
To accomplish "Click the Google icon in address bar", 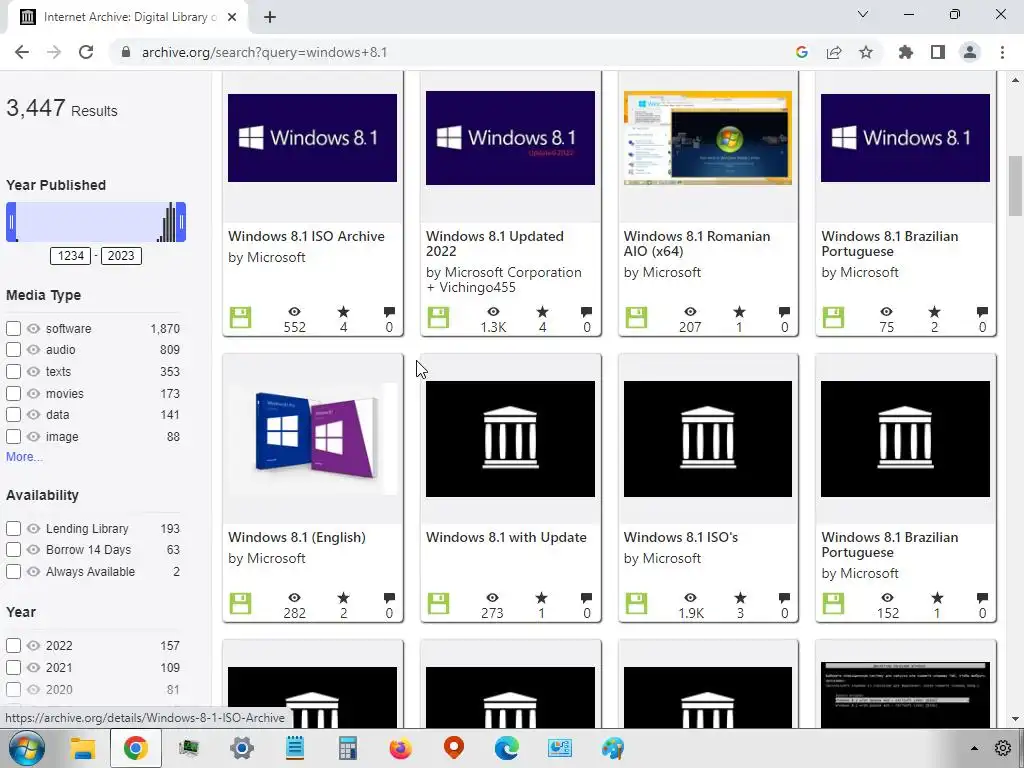I will pyautogui.click(x=801, y=52).
